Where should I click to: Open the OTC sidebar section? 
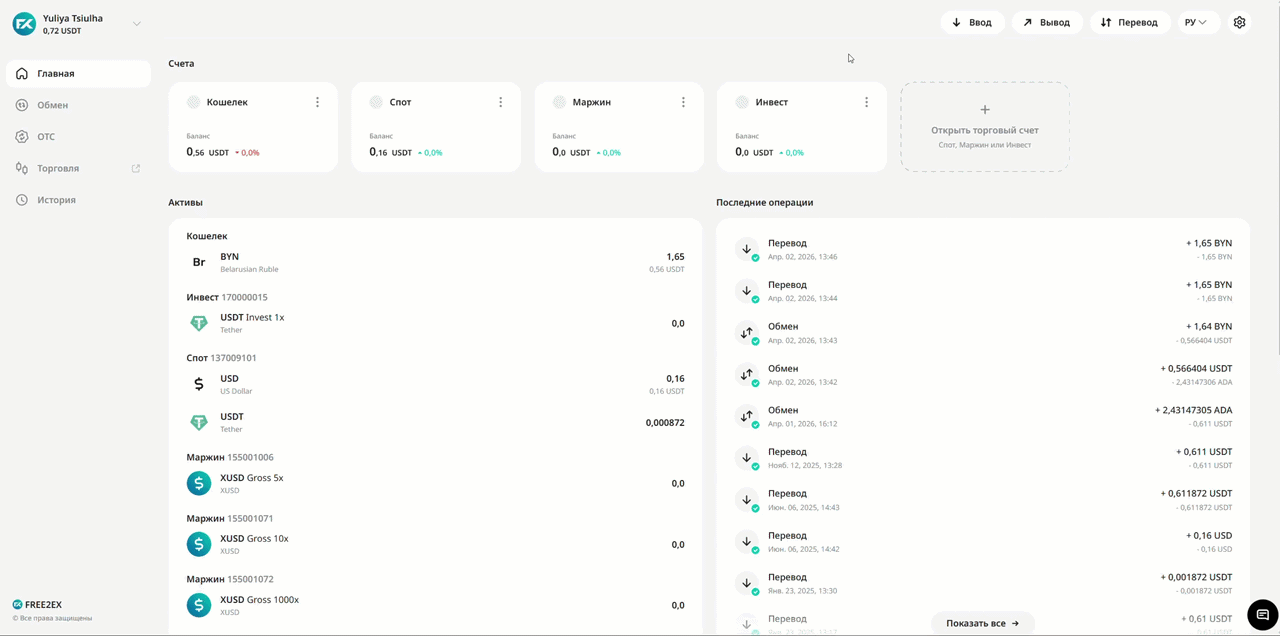click(46, 137)
